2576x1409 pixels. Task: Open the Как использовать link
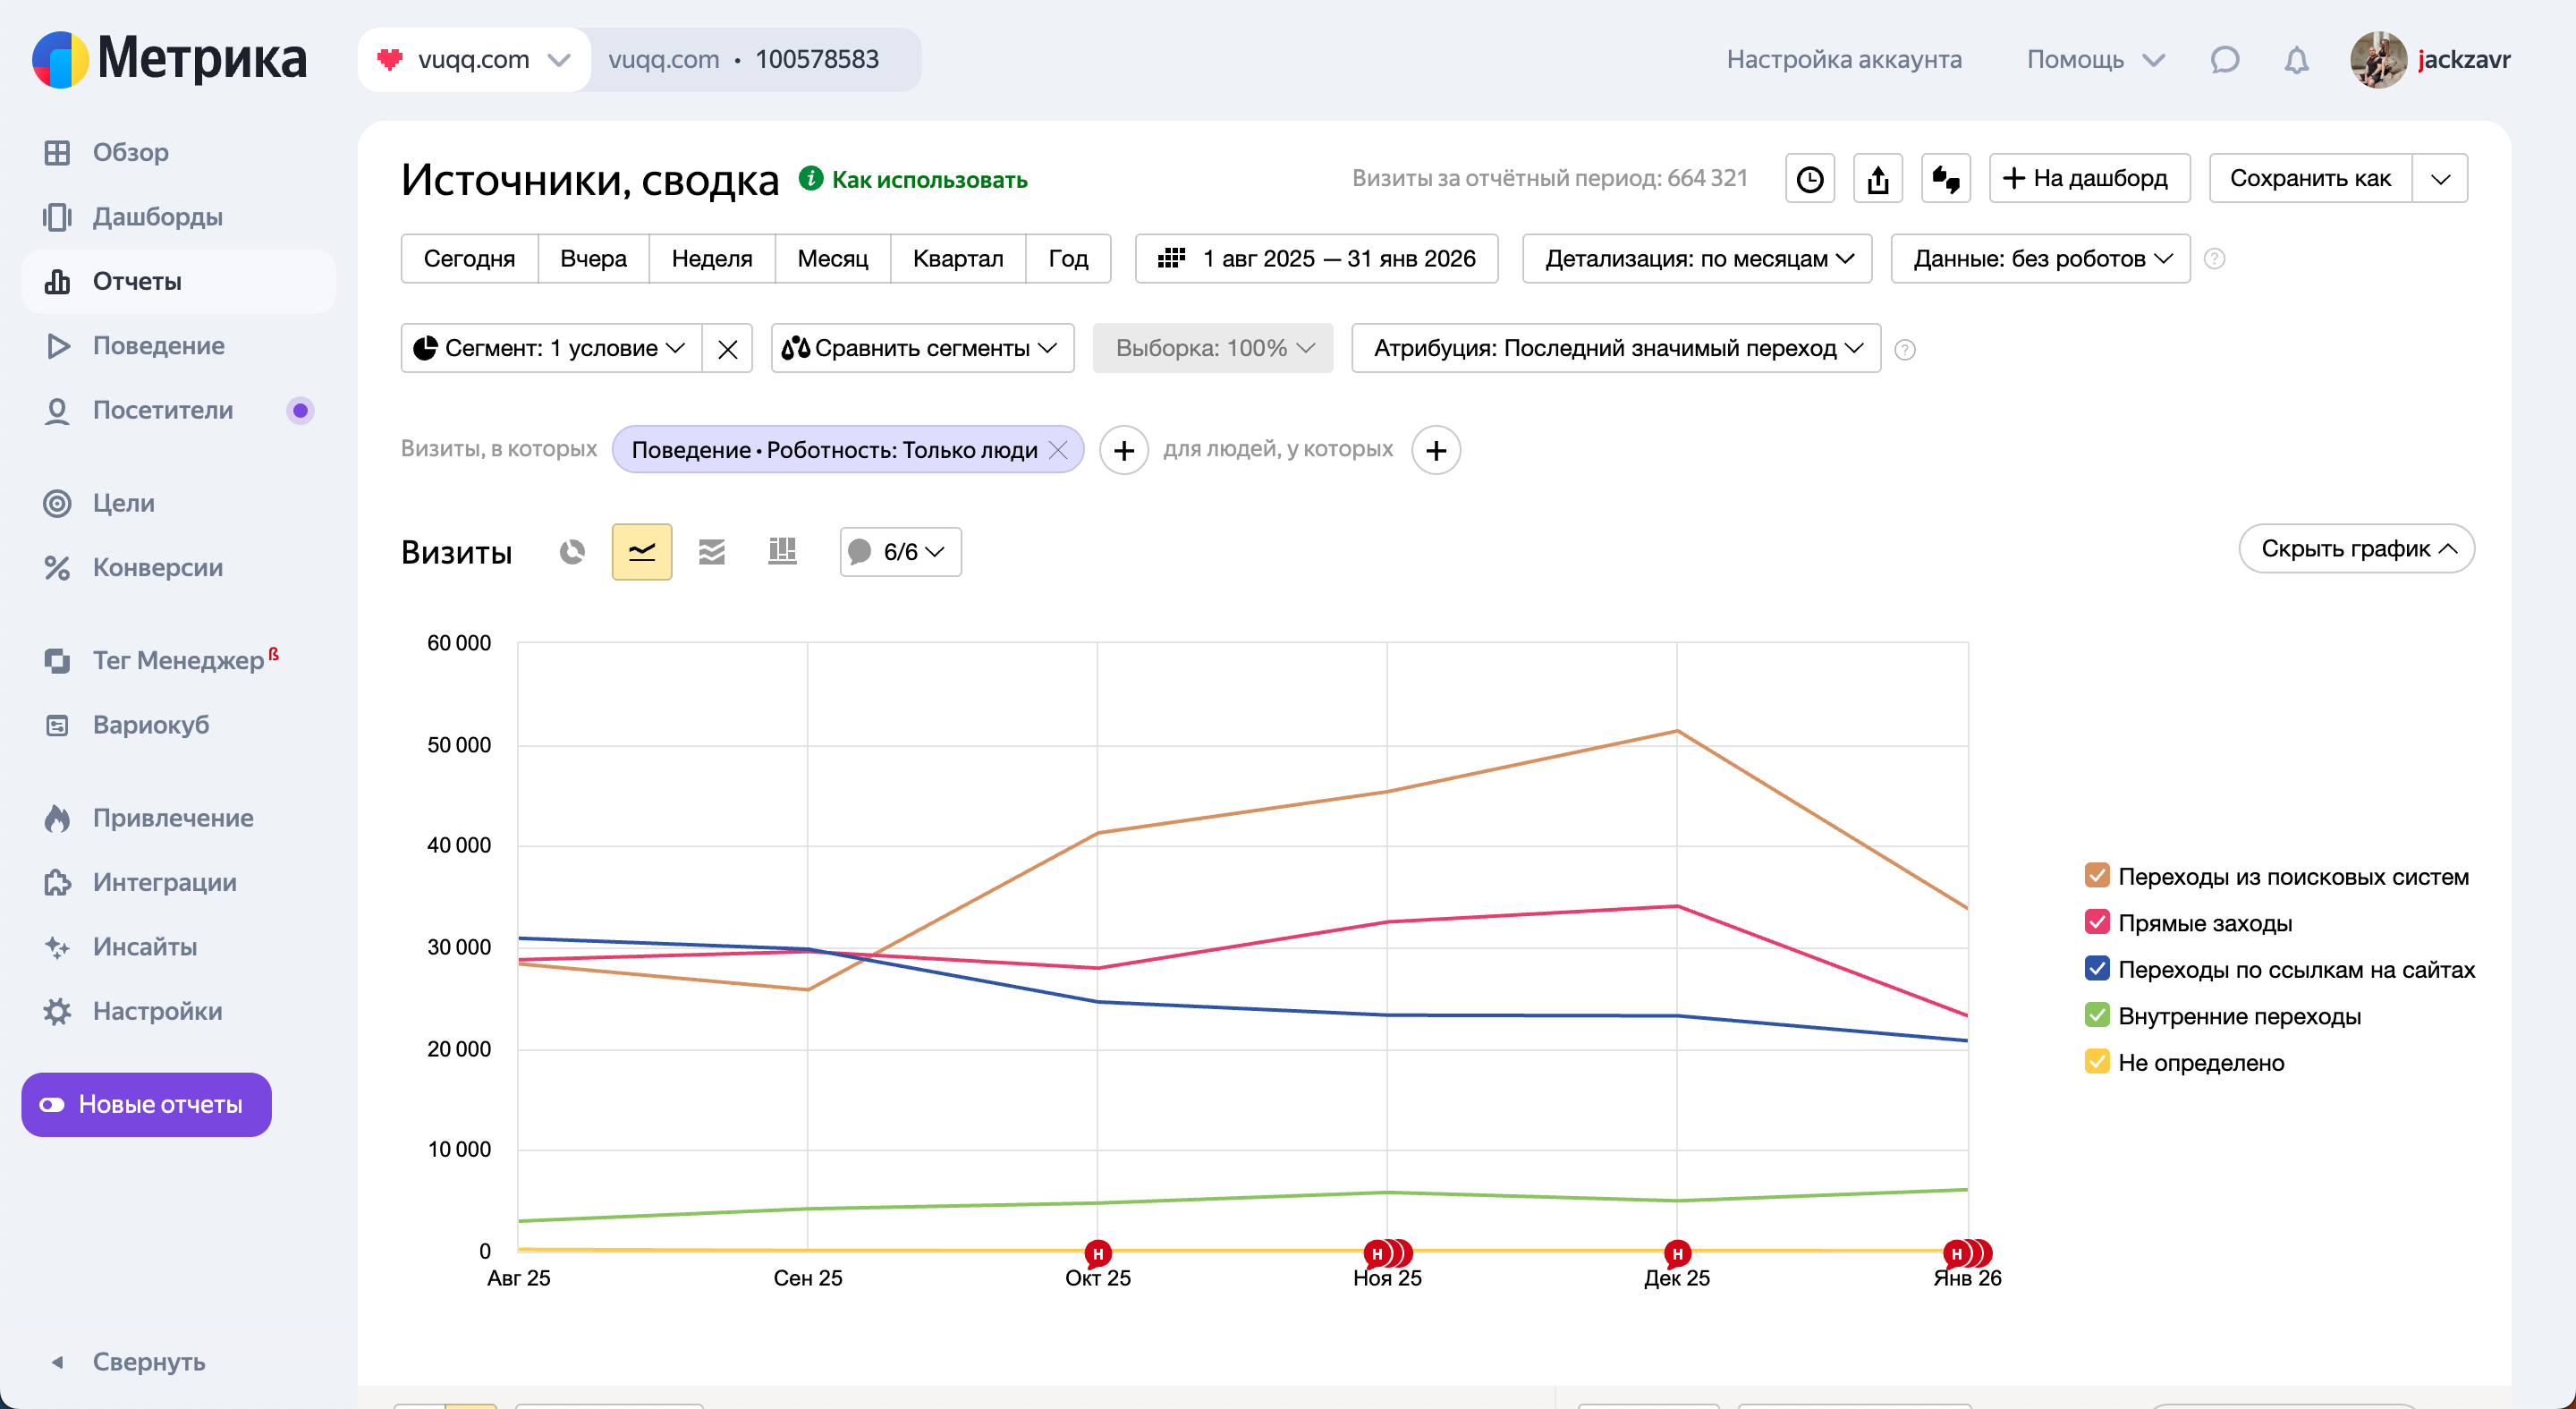[x=929, y=180]
